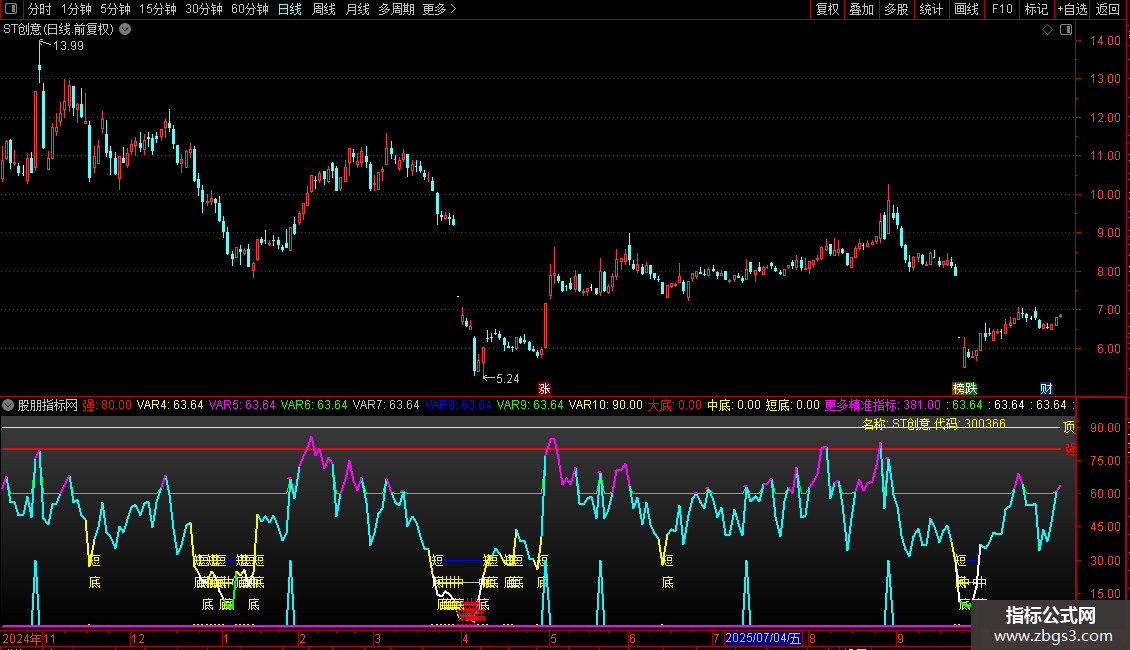1130x650 pixels.
Task: Add the stock via +自选 button
Action: 1071,9
